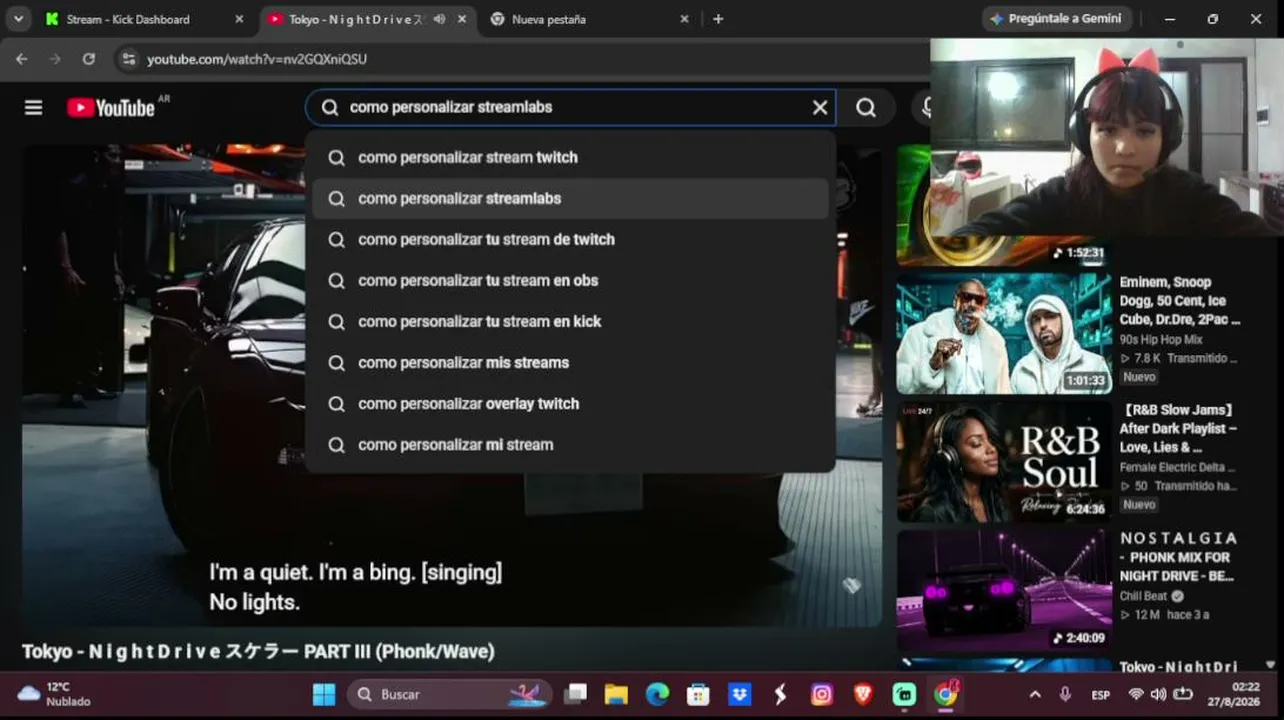Close the Tokyo NightDrive YouTube tab

pos(463,19)
